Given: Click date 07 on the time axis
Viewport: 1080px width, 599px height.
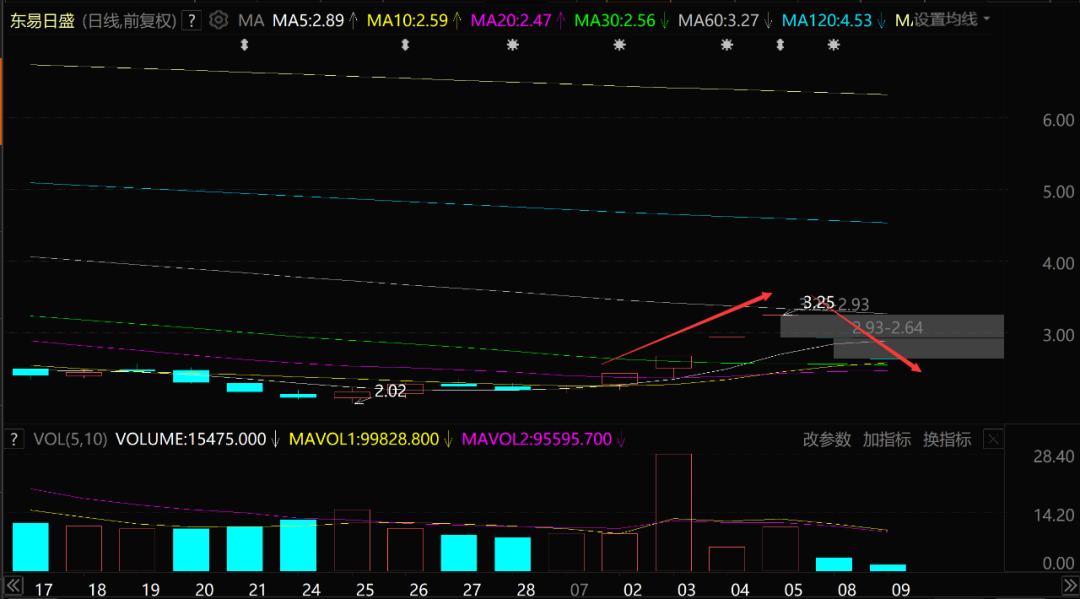Looking at the screenshot, I should 579,590.
